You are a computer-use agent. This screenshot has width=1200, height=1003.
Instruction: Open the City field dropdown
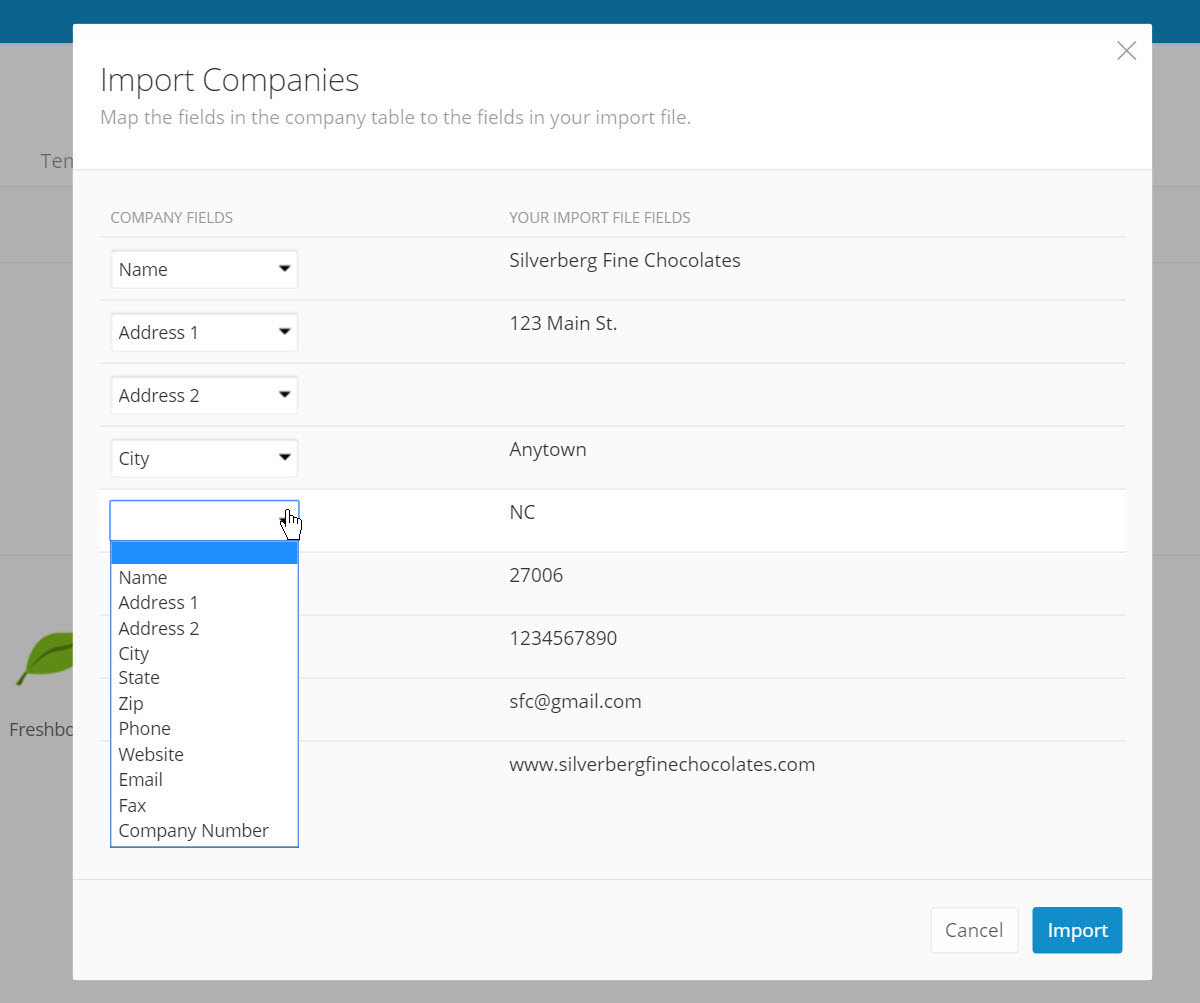pos(204,458)
